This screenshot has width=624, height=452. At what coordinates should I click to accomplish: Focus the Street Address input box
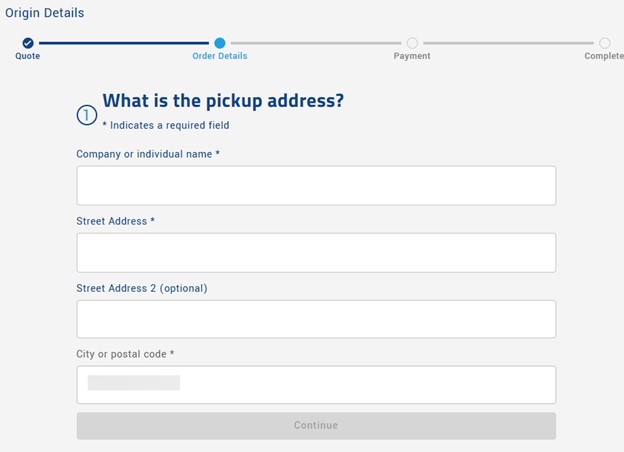316,252
